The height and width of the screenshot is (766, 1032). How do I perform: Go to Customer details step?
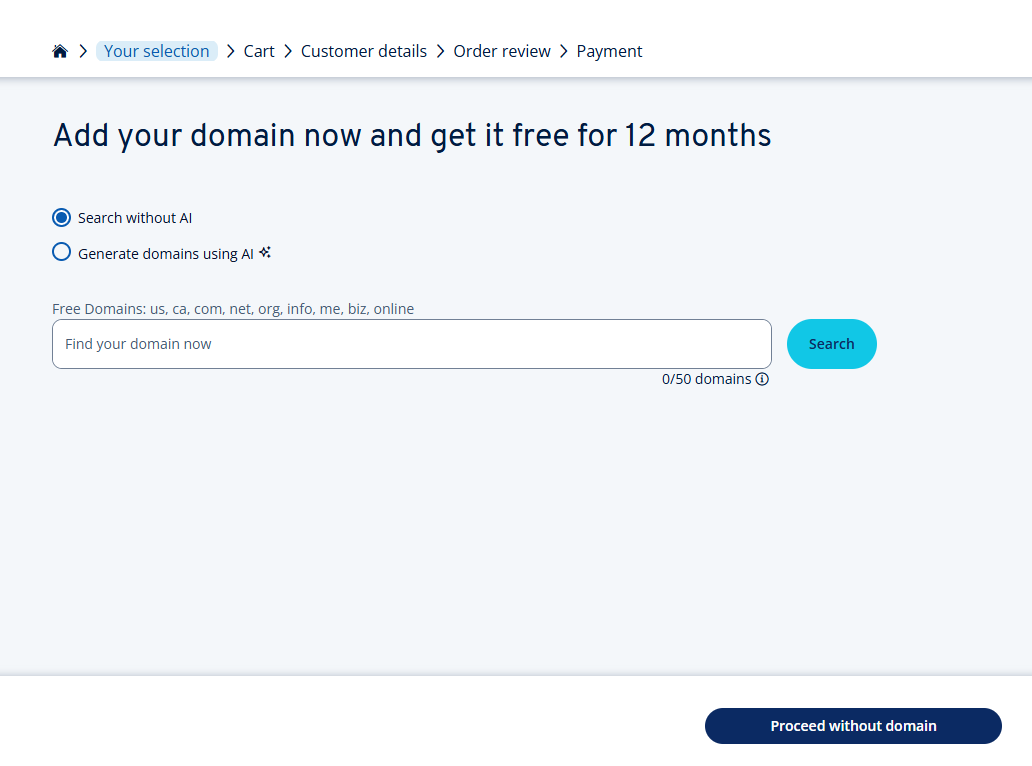pyautogui.click(x=364, y=51)
